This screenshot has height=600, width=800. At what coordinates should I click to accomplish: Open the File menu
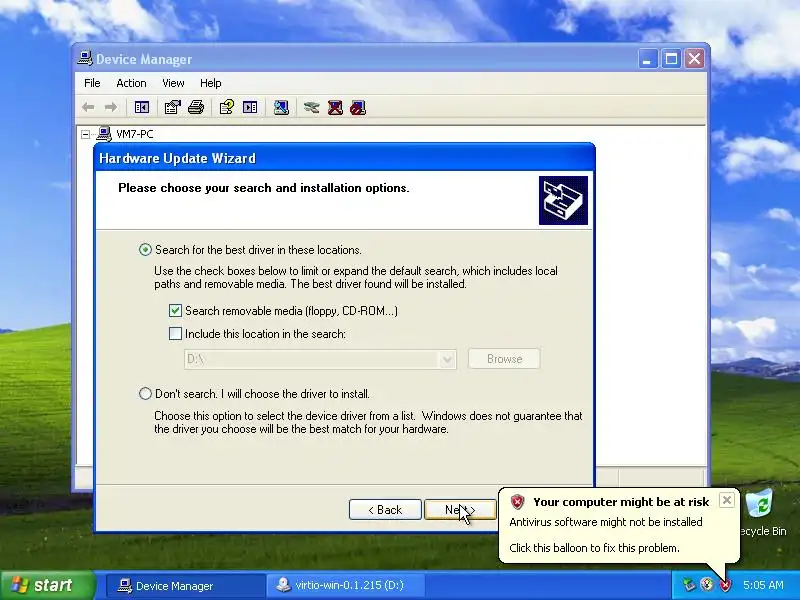click(92, 83)
